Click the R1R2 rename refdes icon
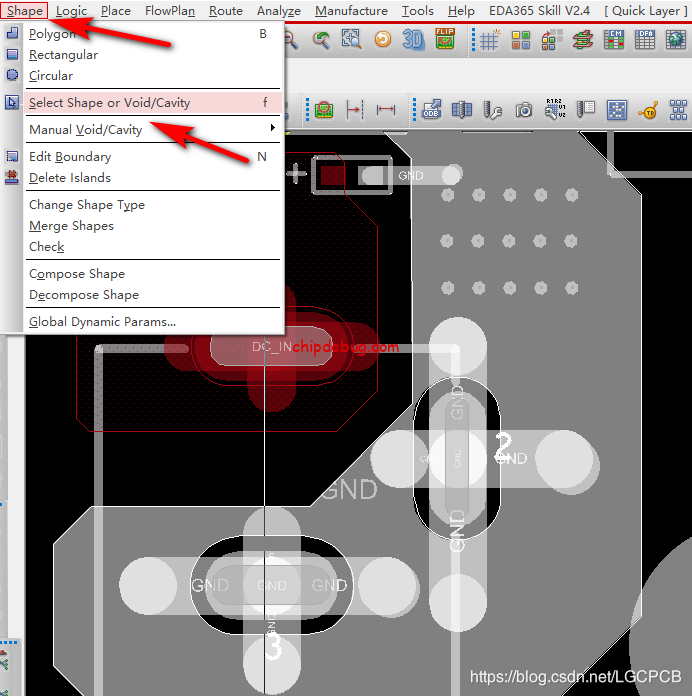The height and width of the screenshot is (696, 692). coord(554,110)
